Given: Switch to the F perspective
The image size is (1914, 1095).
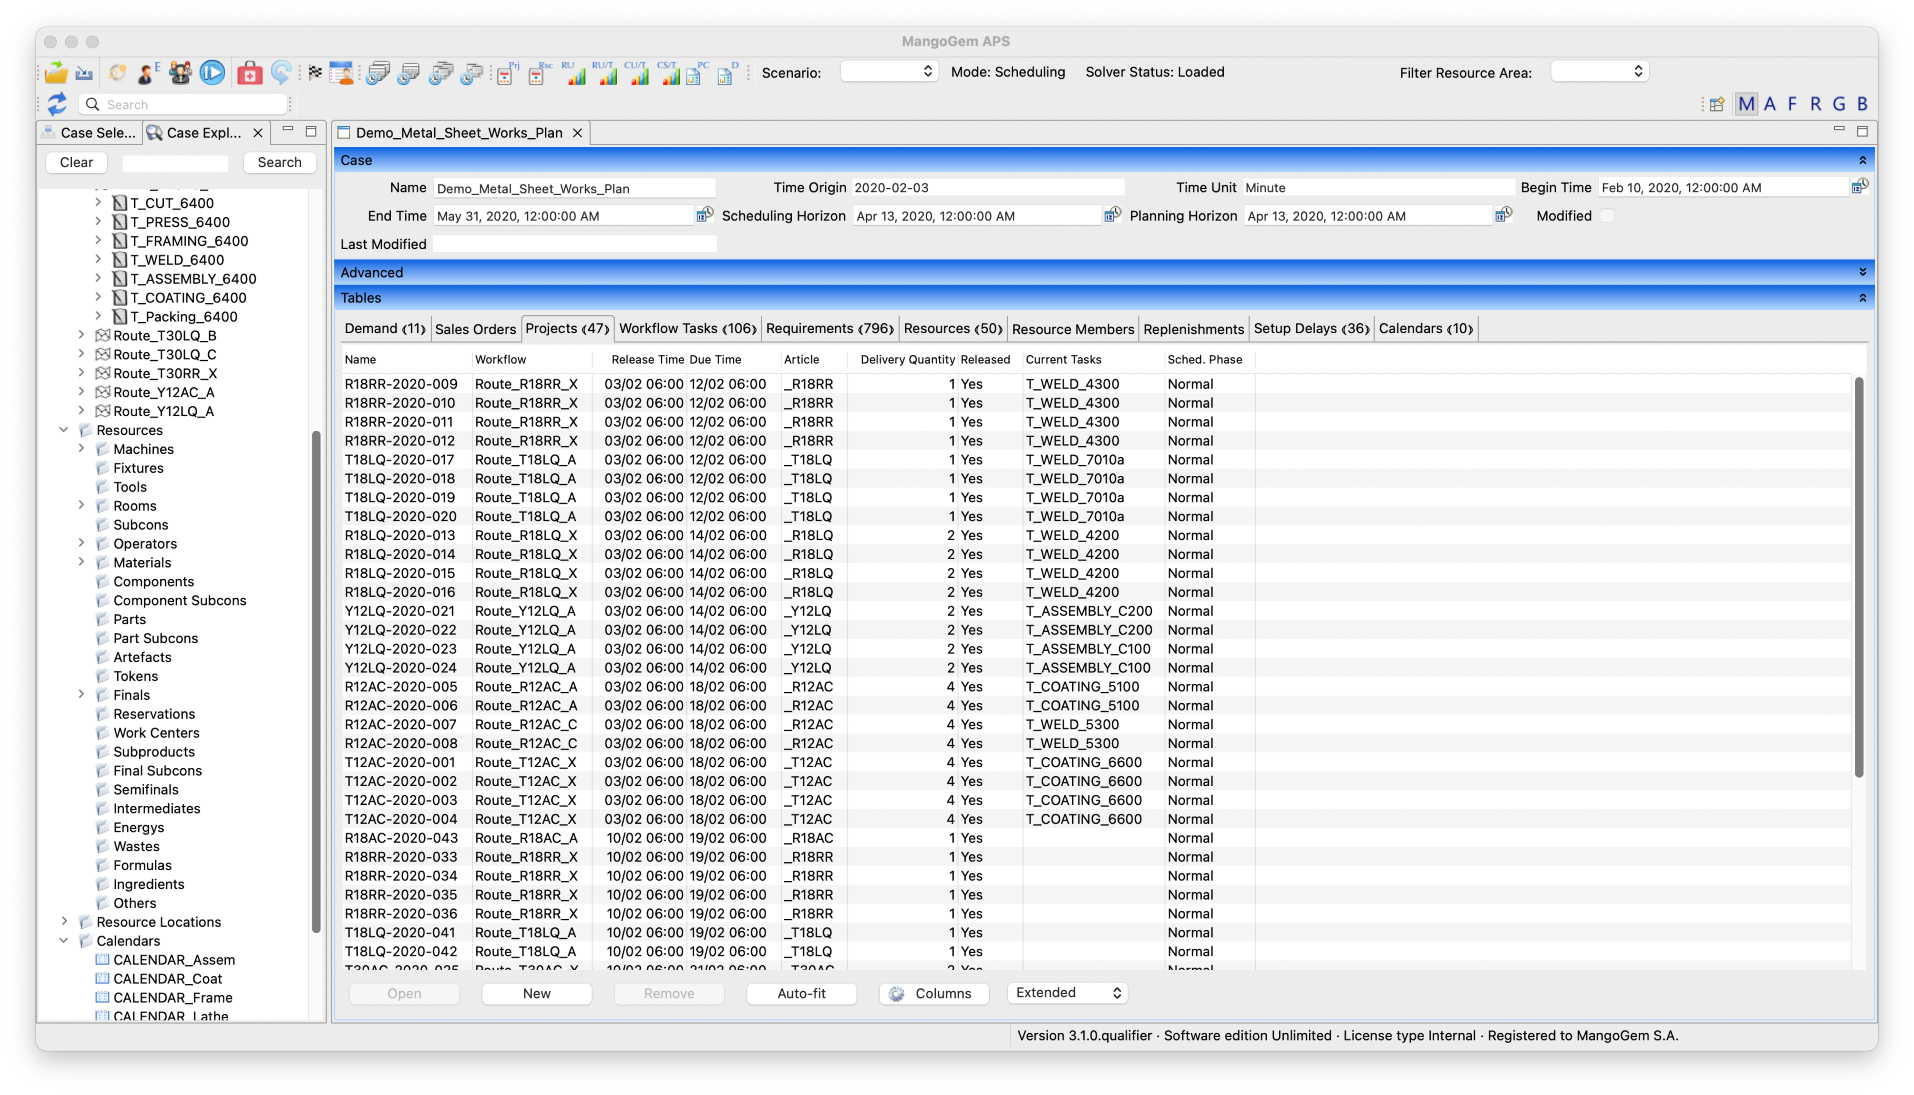Looking at the screenshot, I should click(x=1792, y=104).
